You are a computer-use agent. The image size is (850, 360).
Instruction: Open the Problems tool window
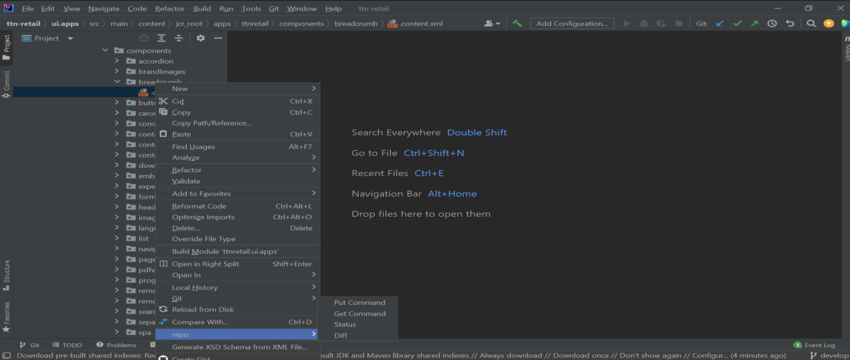click(x=117, y=345)
